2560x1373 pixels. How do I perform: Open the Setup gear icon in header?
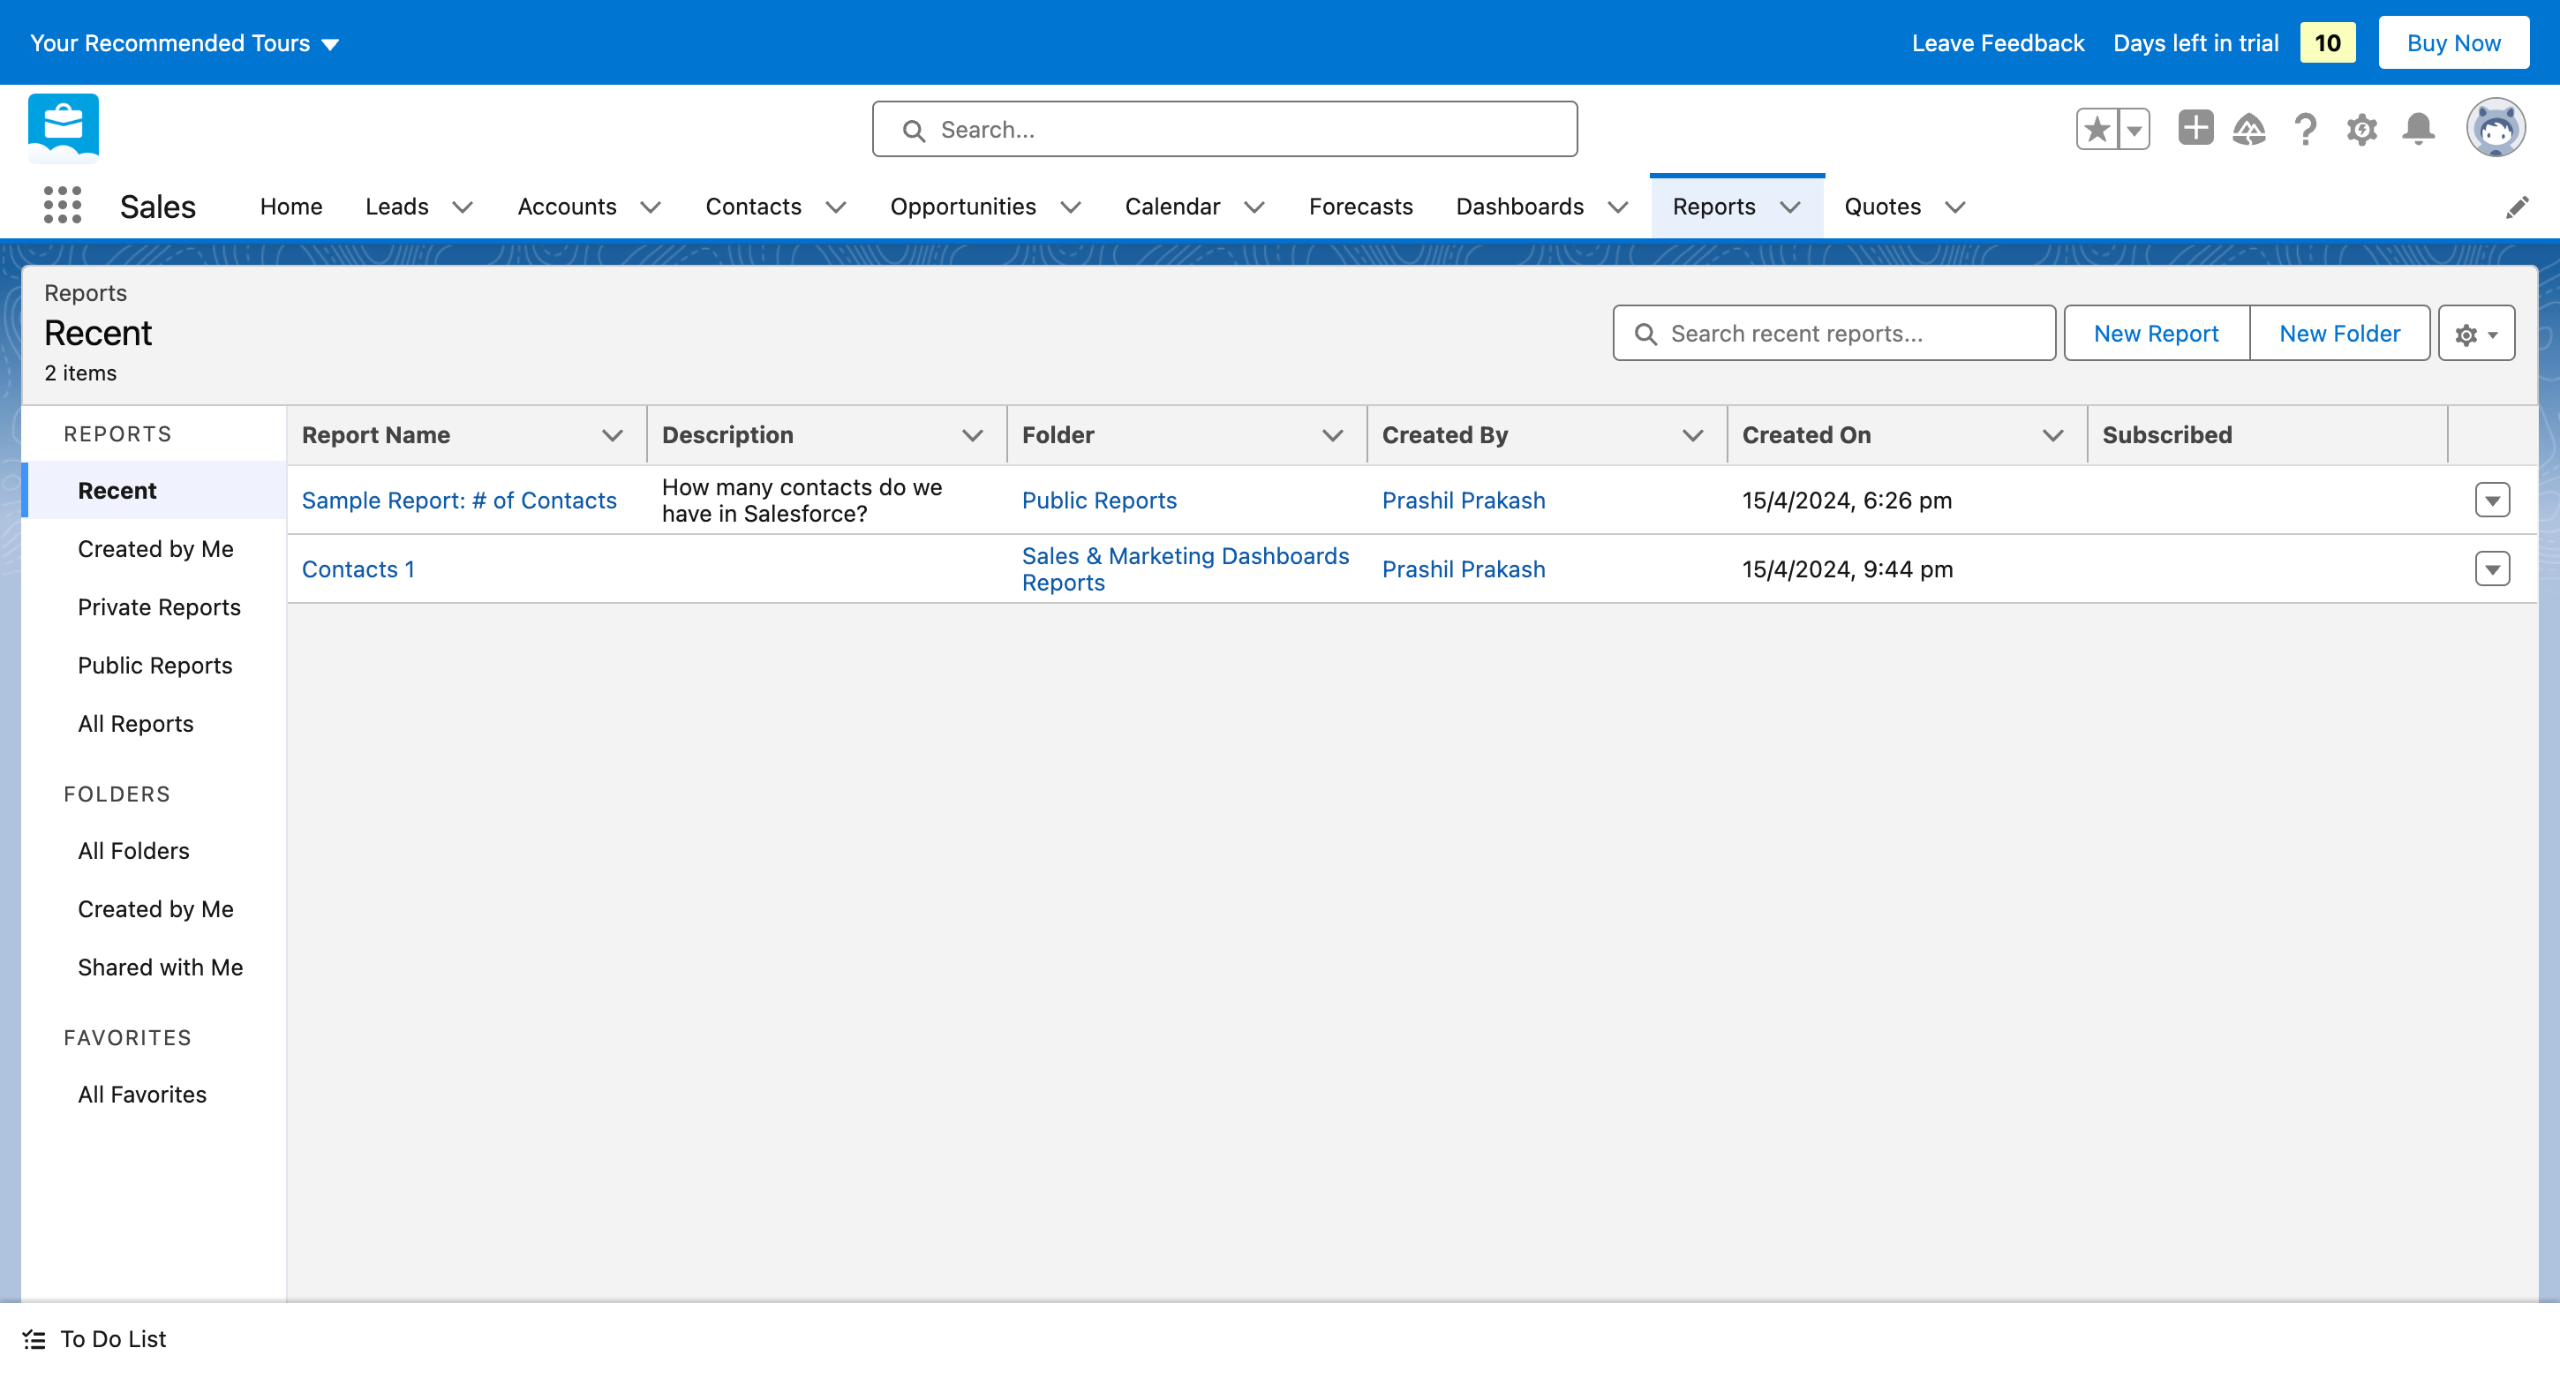point(2362,129)
